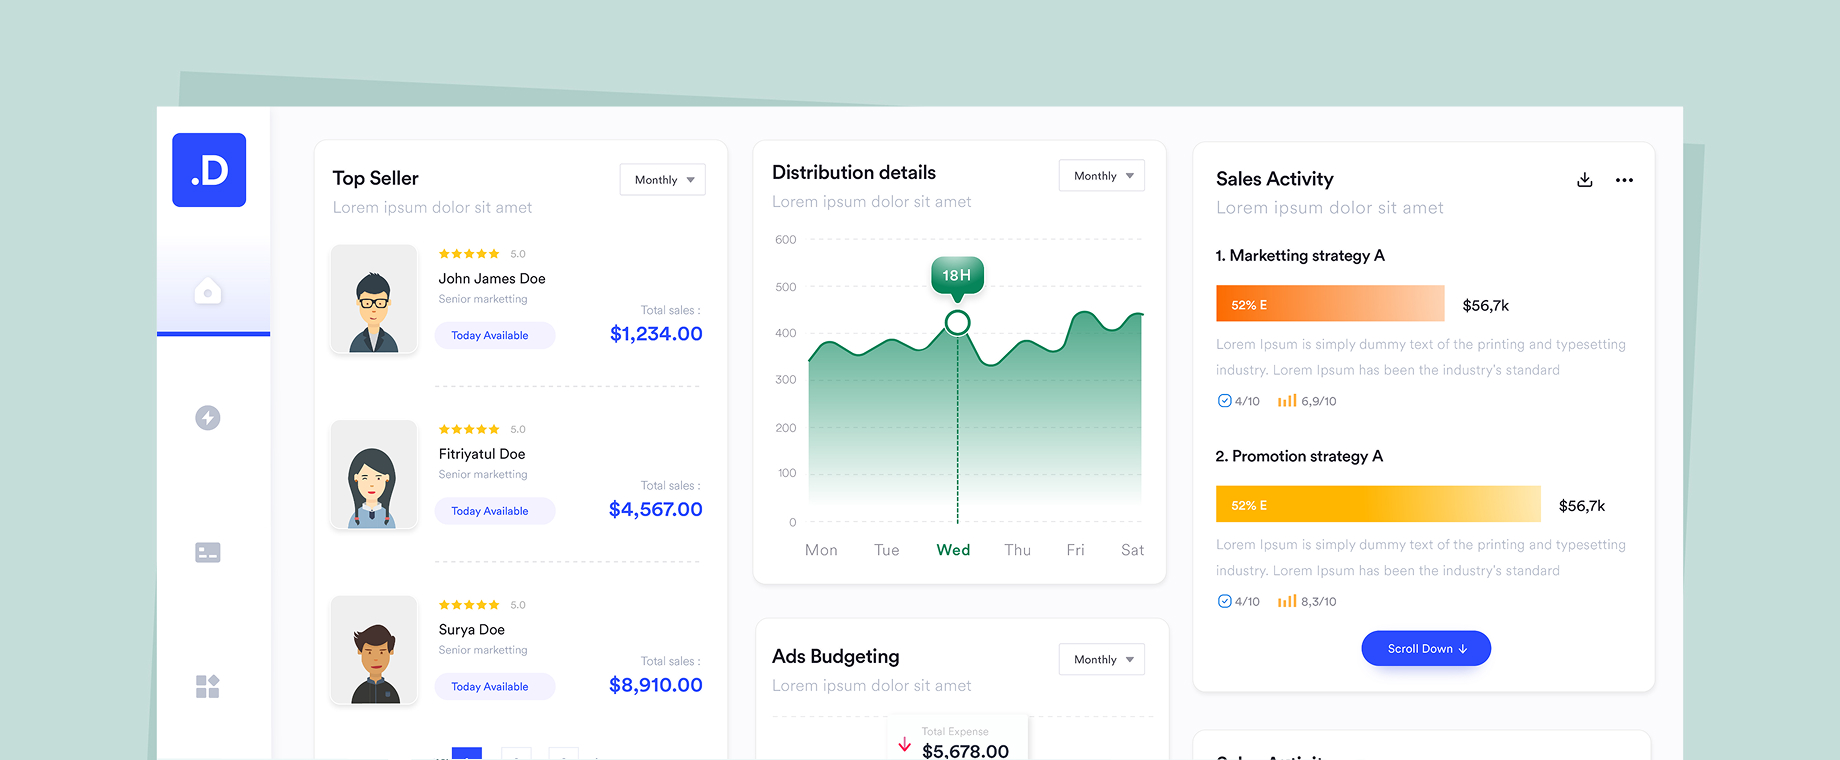Screen dimensions: 1840x760
Task: Select Thu on the chart axis
Action: [x=1017, y=550]
